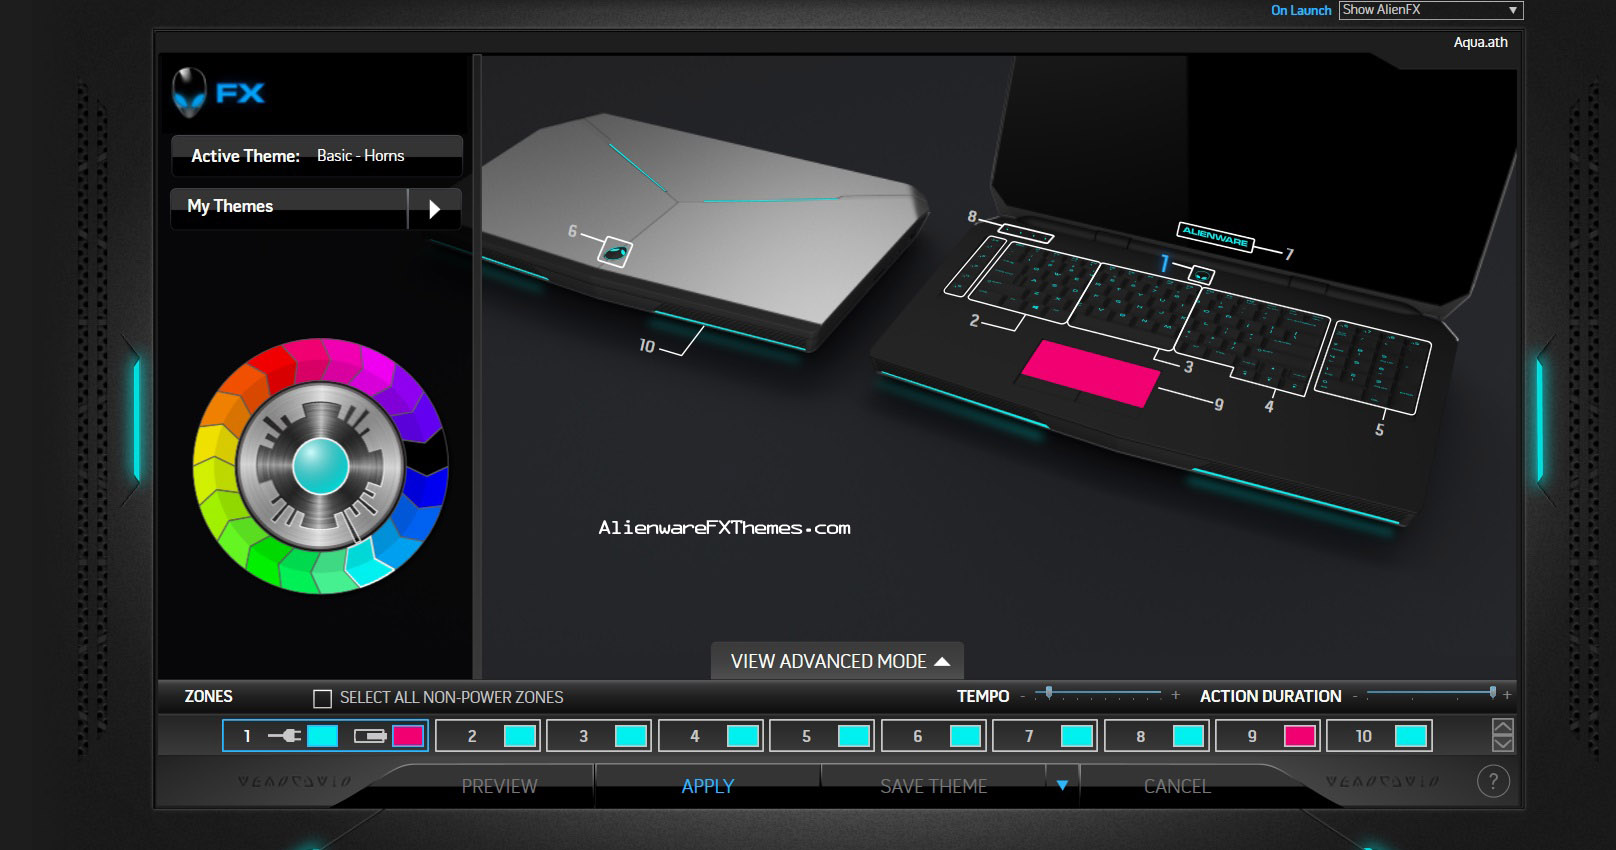This screenshot has height=850, width=1616.
Task: Select zone number 10 label
Action: [x=1364, y=737]
